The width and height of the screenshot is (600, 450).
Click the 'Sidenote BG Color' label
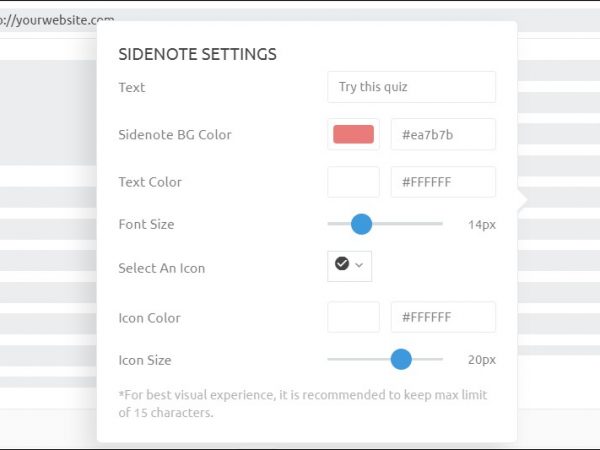174,134
